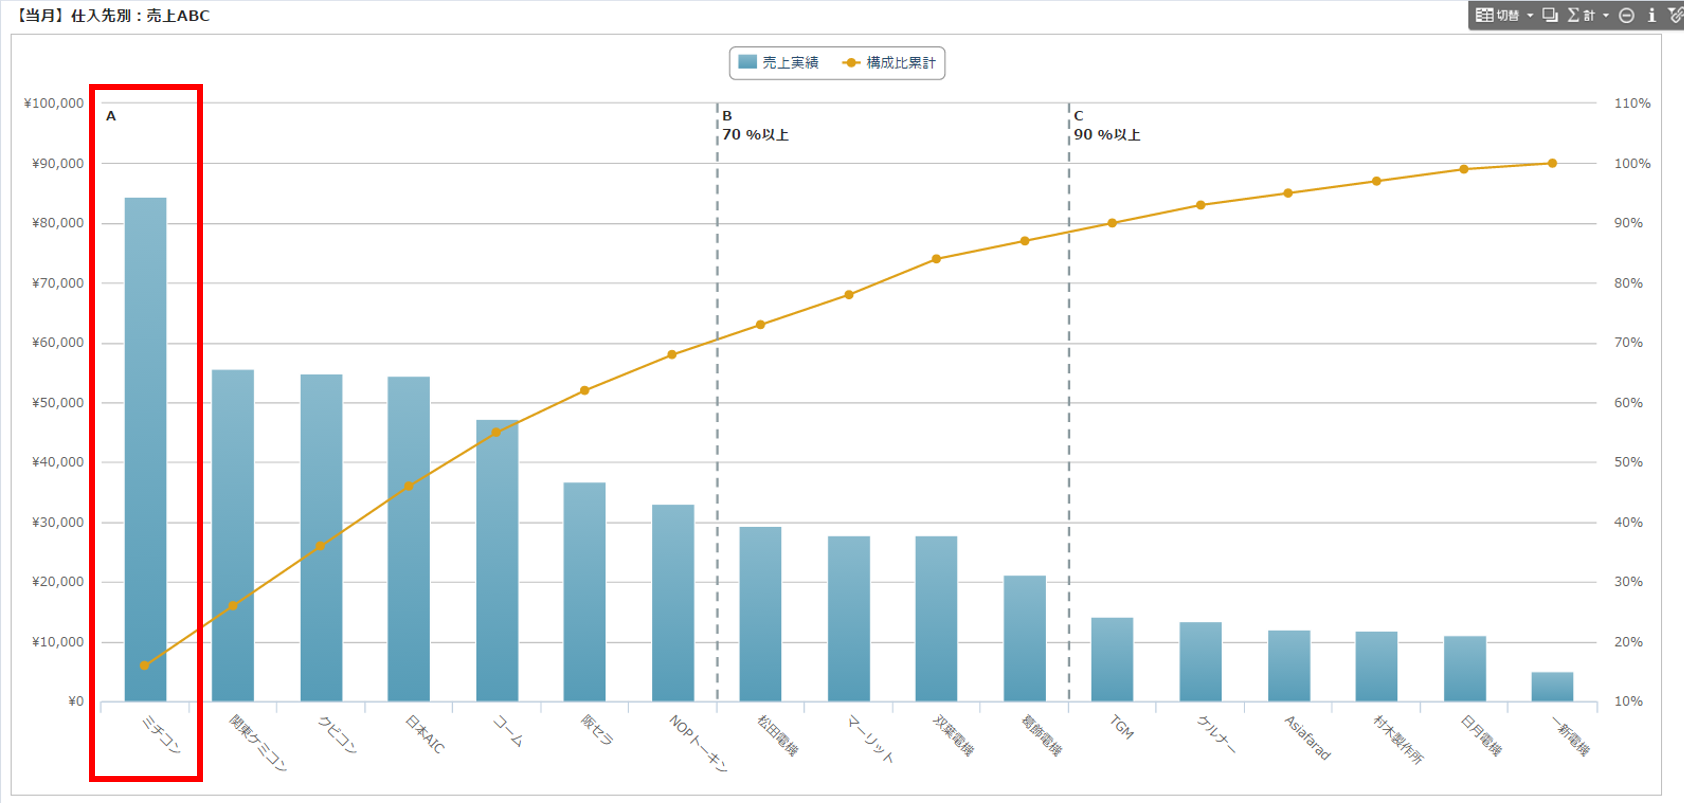Click the 関東ケミコン axis label
The width and height of the screenshot is (1684, 803).
258,742
